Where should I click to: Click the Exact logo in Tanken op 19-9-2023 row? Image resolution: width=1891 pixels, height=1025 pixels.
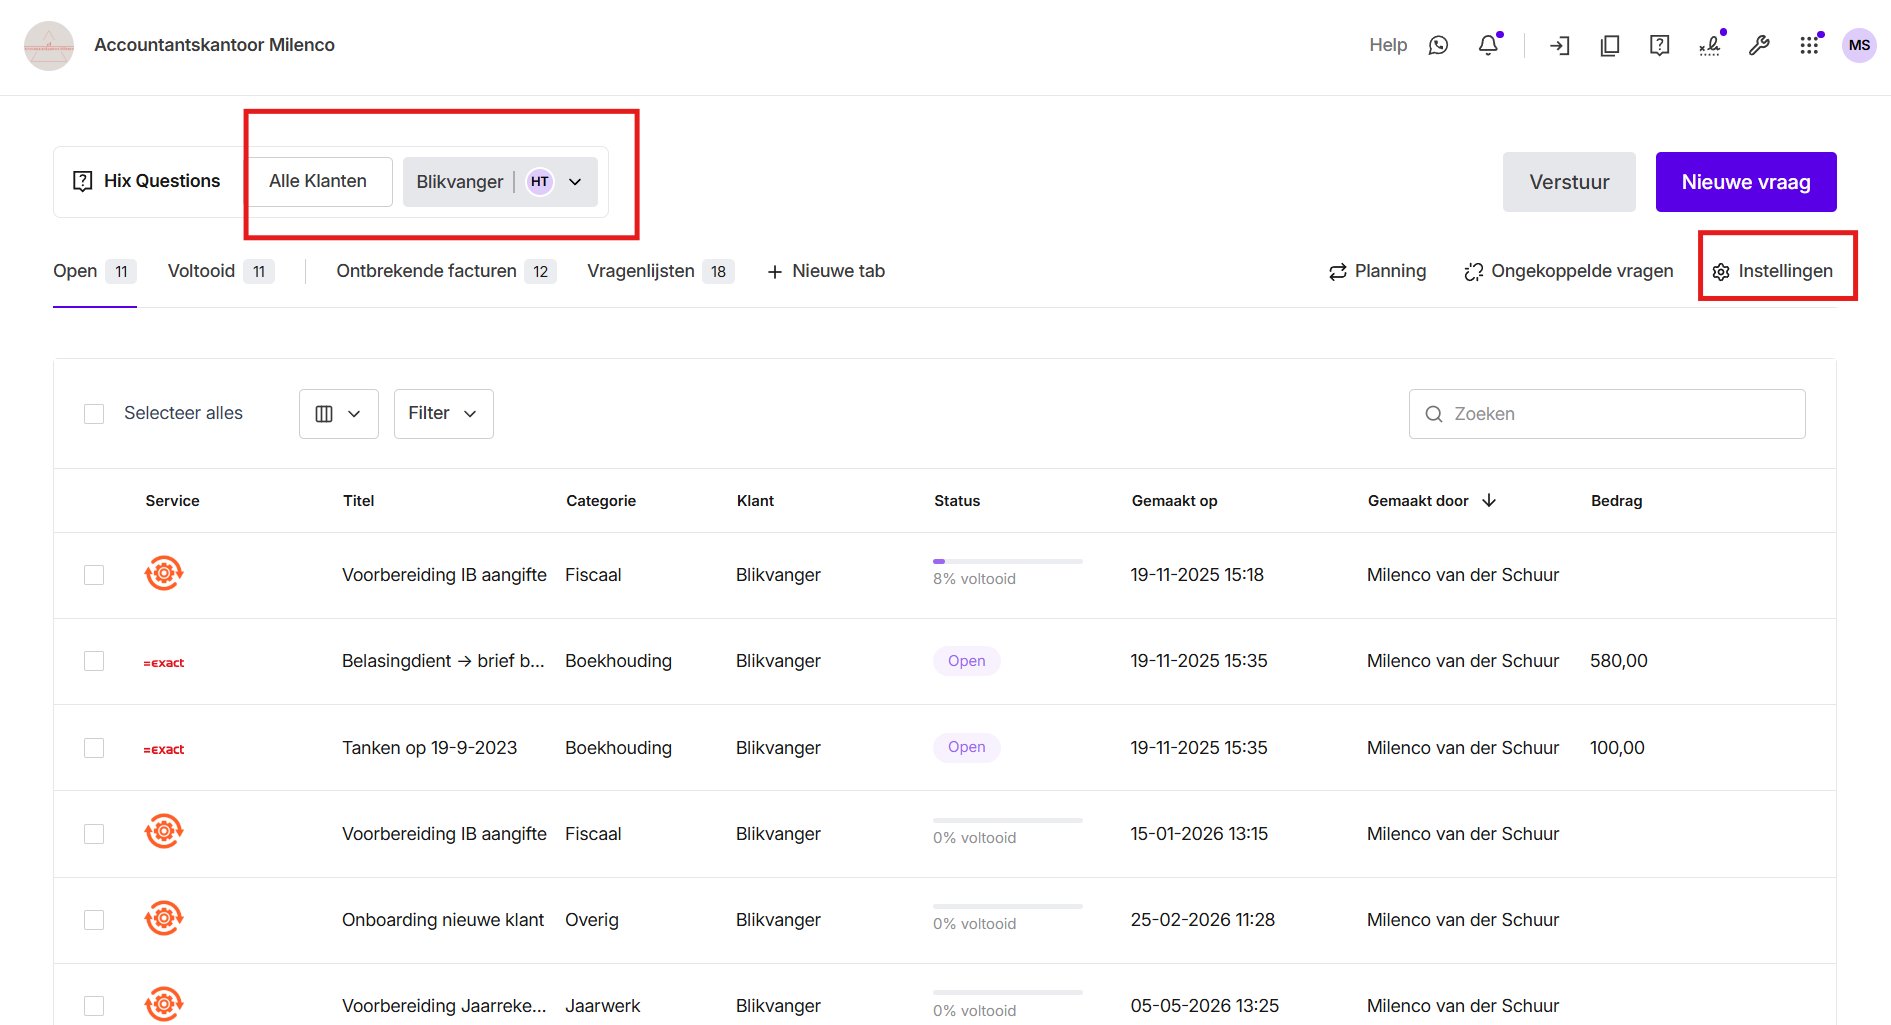click(x=164, y=749)
